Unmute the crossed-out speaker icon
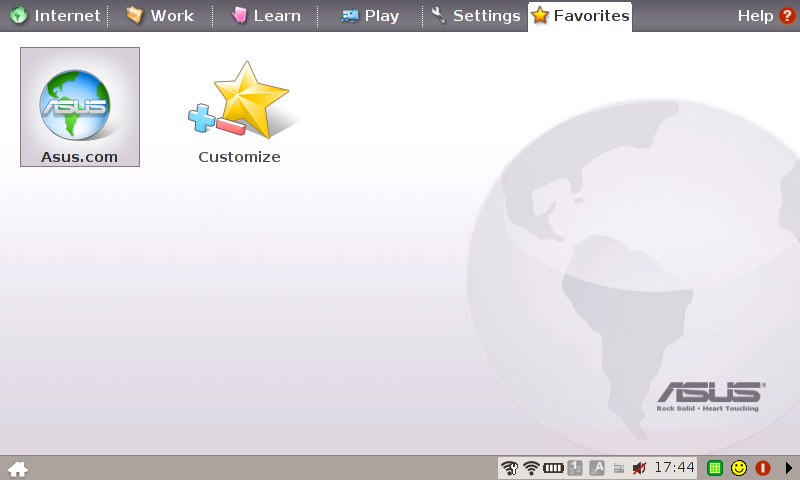The width and height of the screenshot is (800, 480). 639,468
